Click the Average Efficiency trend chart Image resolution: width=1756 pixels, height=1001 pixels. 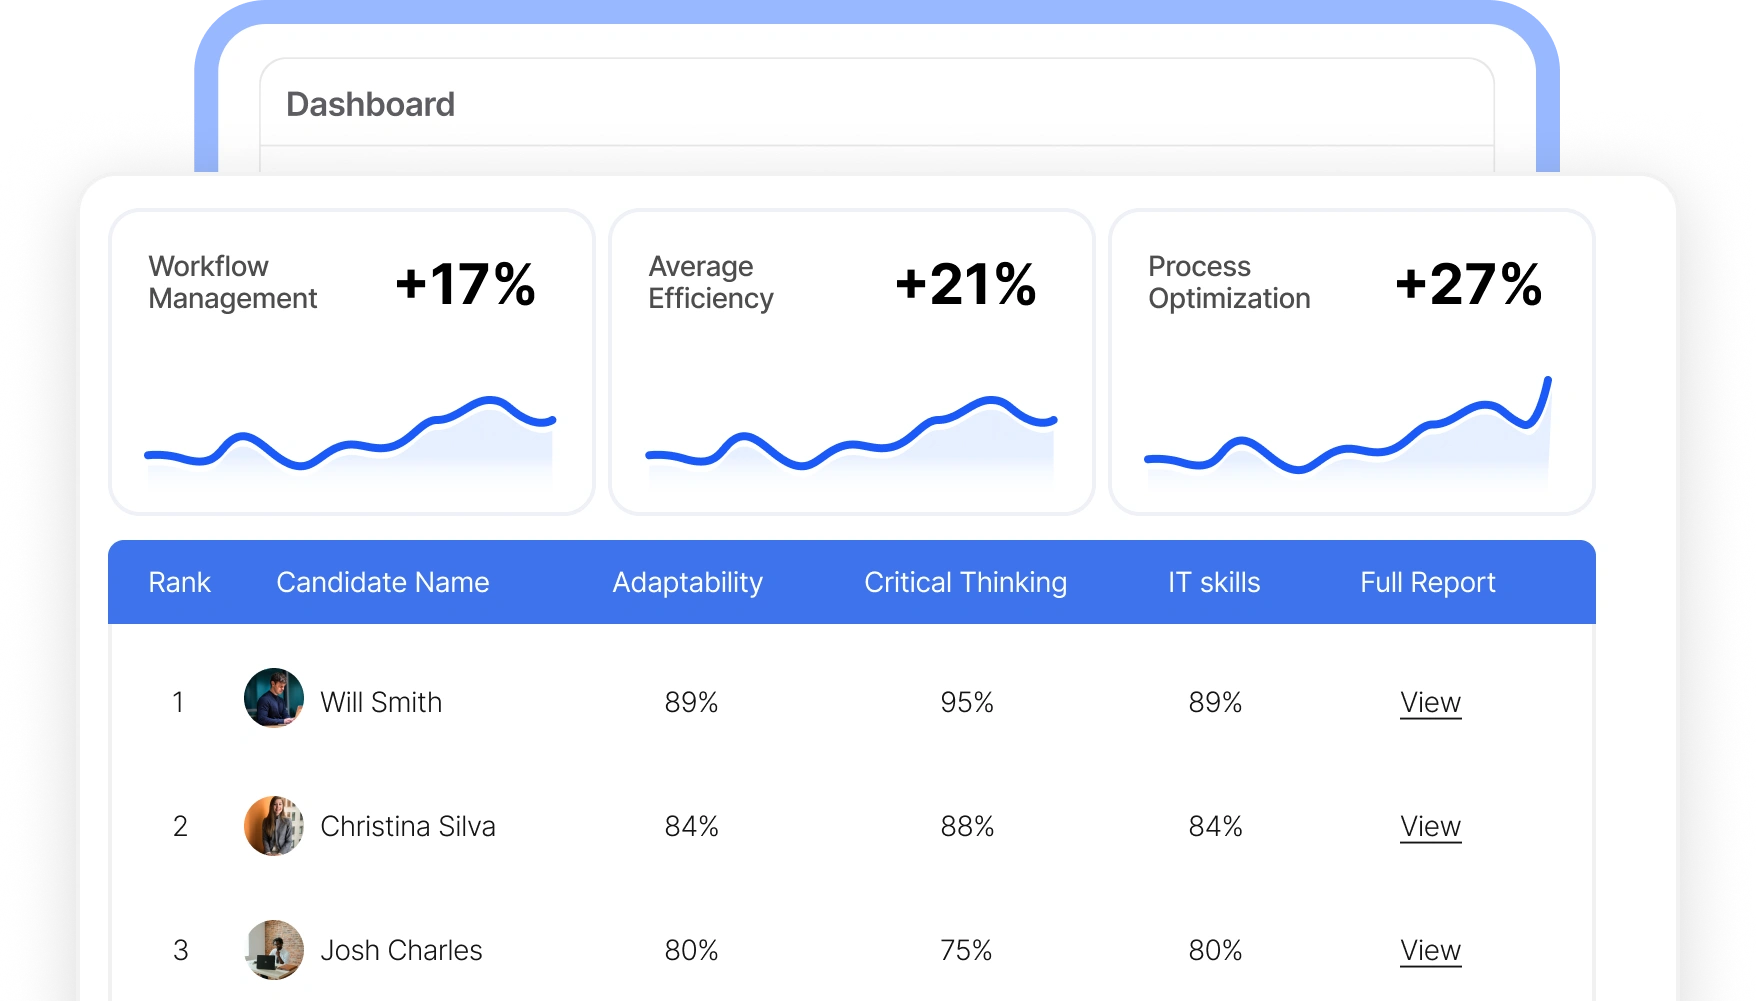coord(851,440)
